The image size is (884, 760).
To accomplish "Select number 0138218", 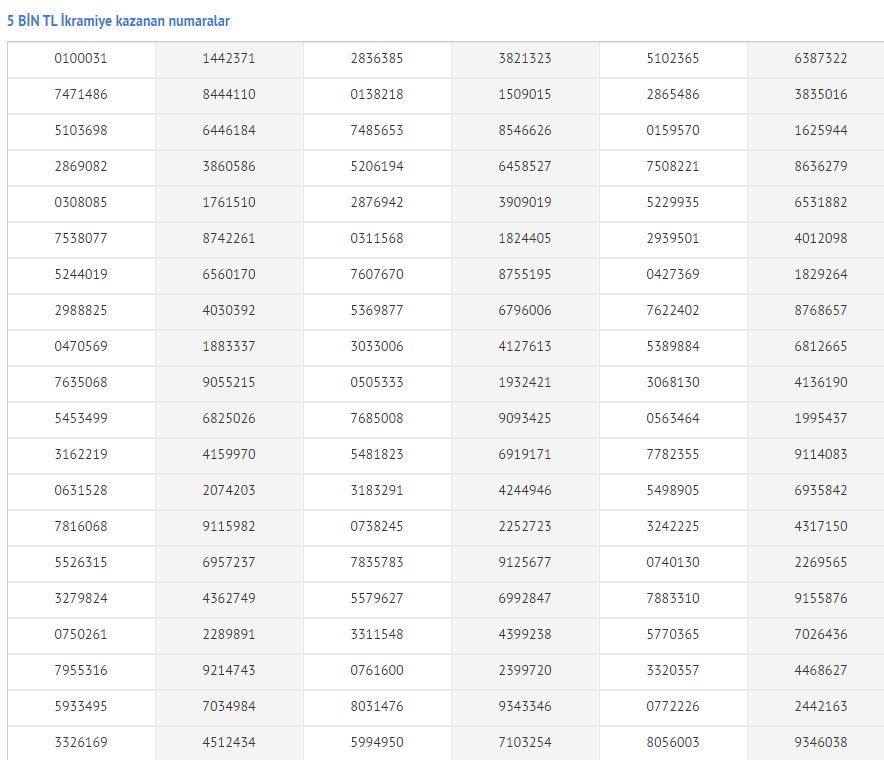I will [377, 94].
